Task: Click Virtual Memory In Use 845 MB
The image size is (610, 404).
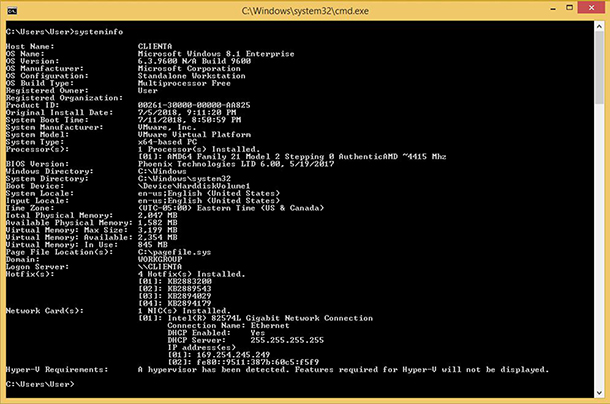Action: (x=152, y=245)
